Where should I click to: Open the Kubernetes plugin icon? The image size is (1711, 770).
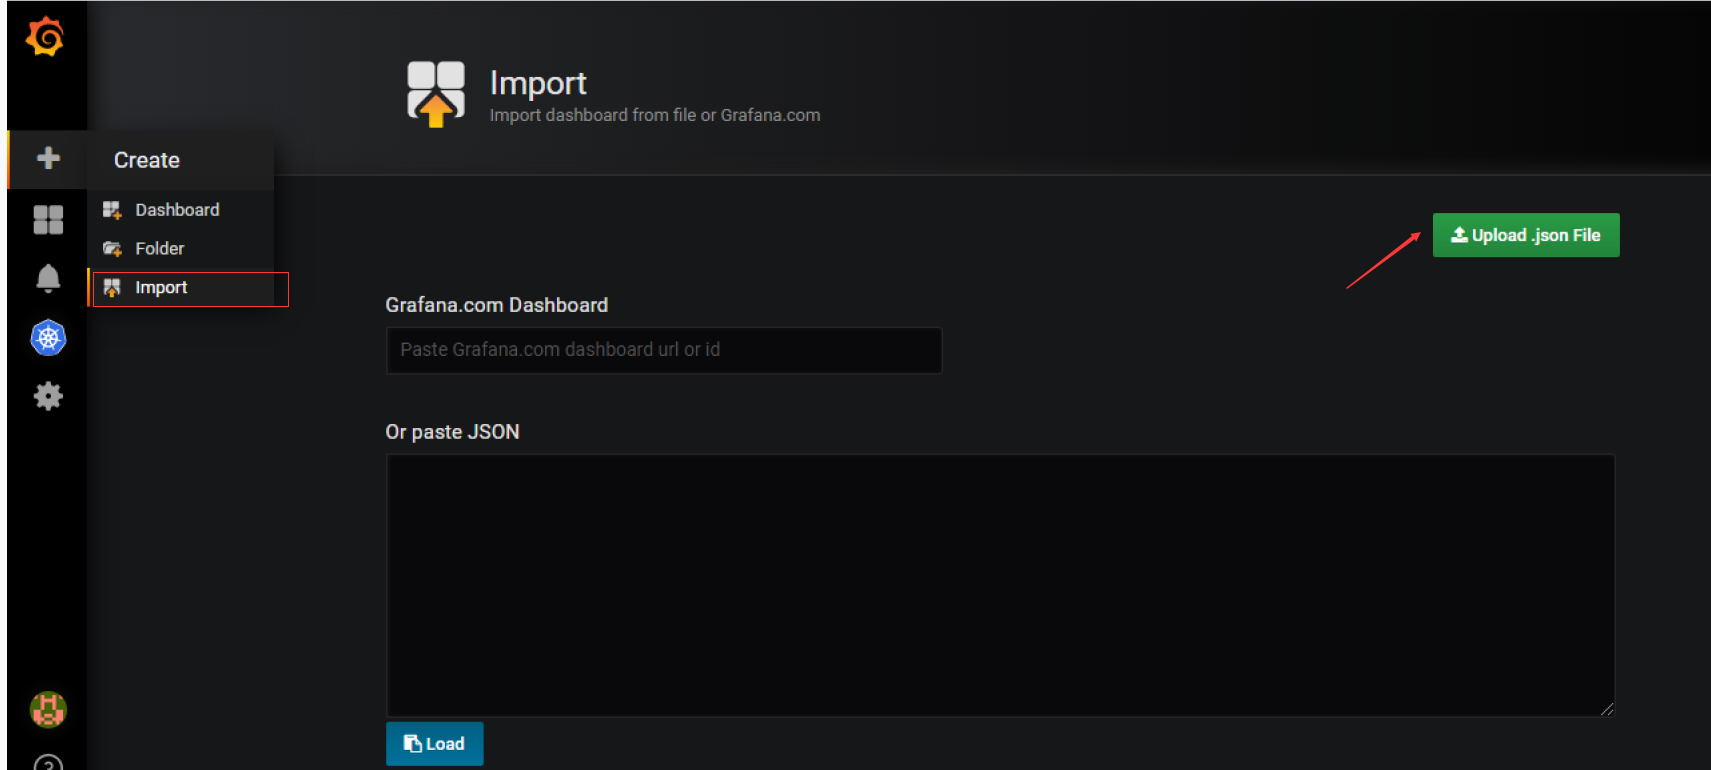pyautogui.click(x=48, y=338)
